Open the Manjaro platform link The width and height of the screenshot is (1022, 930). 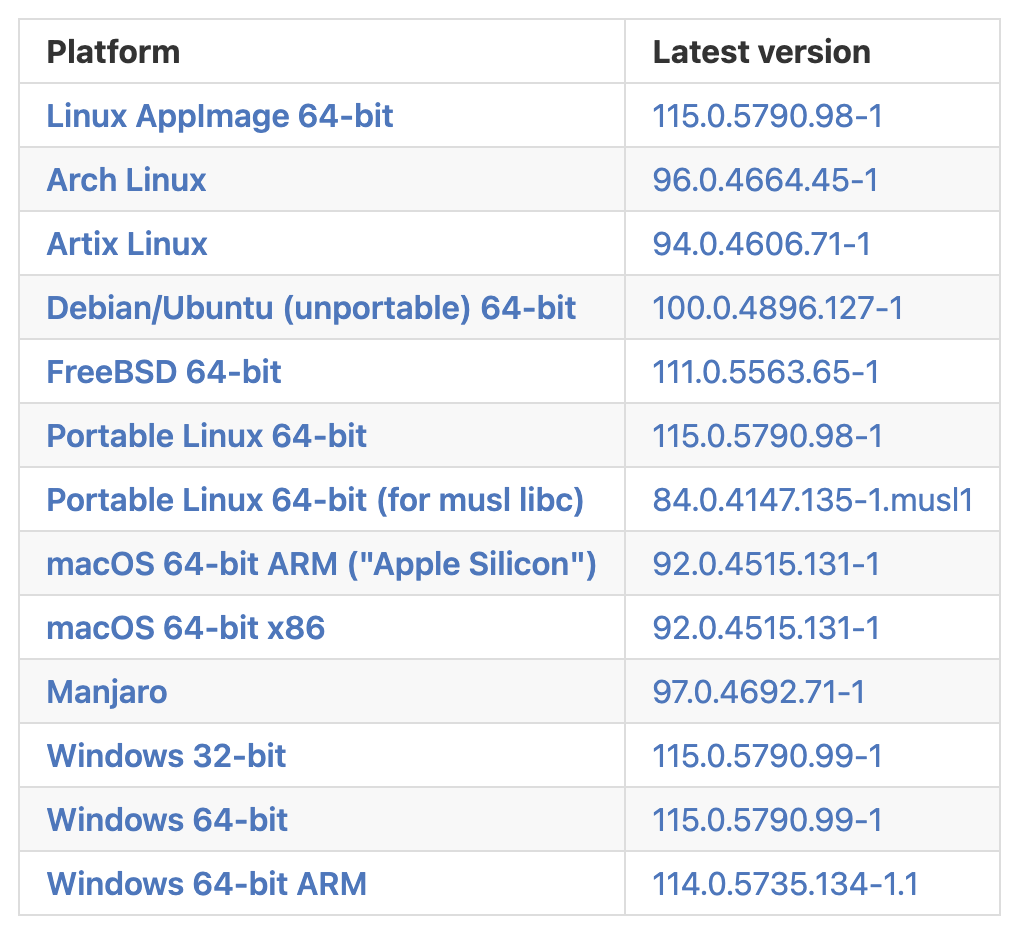click(107, 693)
